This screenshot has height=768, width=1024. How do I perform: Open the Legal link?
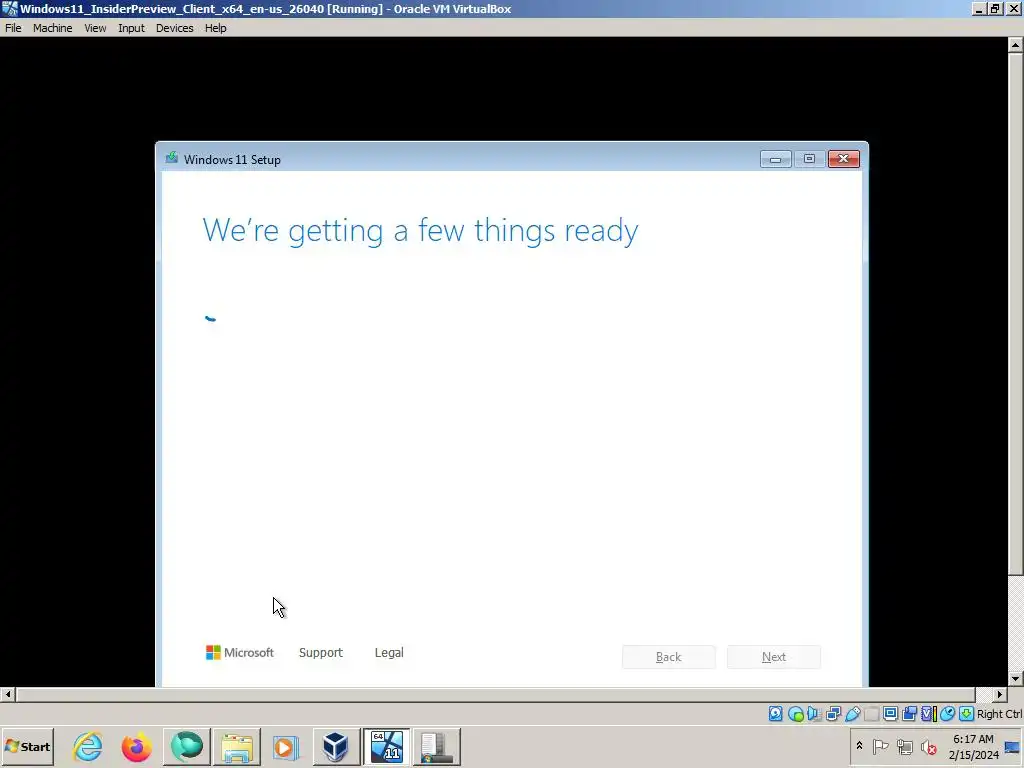point(389,652)
